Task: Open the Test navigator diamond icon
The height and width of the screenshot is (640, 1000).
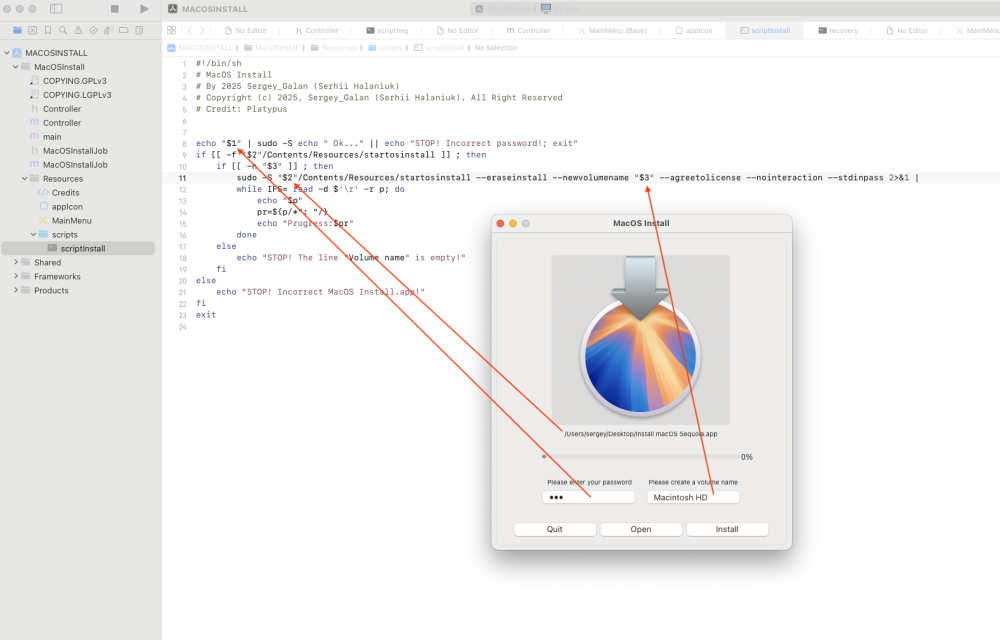Action: 94,30
